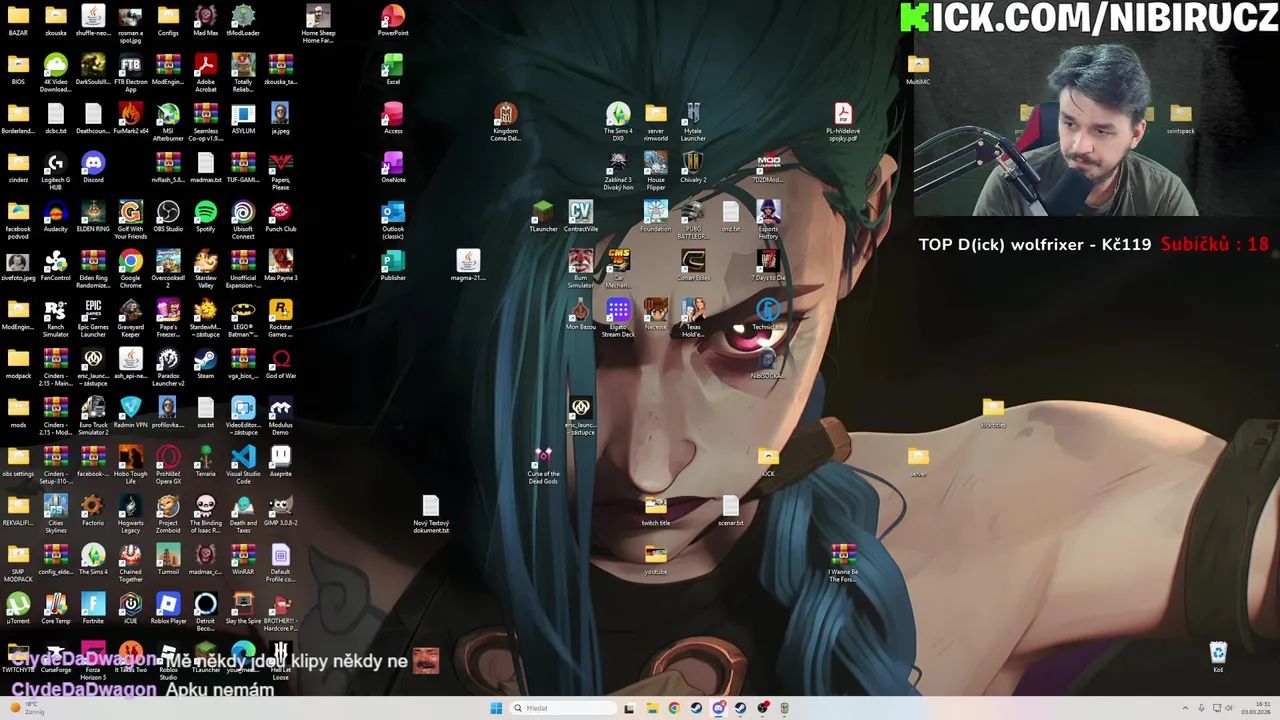Select the Nový Textový dokument.txt file
The width and height of the screenshot is (1280, 720).
(431, 514)
